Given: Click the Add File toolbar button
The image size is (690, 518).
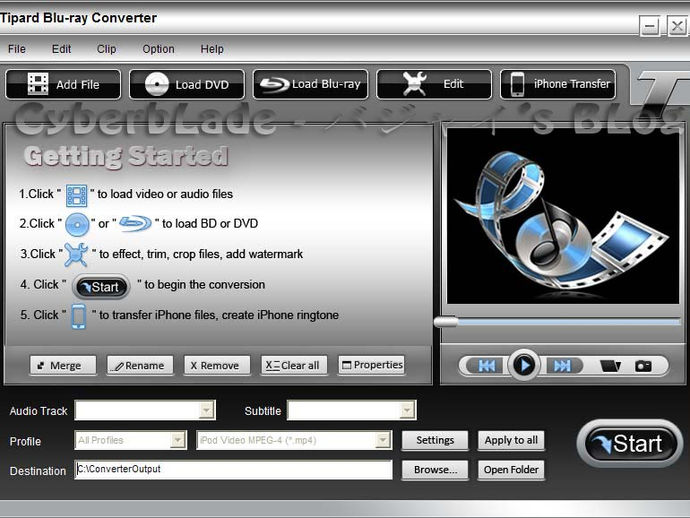Looking at the screenshot, I should click(x=63, y=84).
